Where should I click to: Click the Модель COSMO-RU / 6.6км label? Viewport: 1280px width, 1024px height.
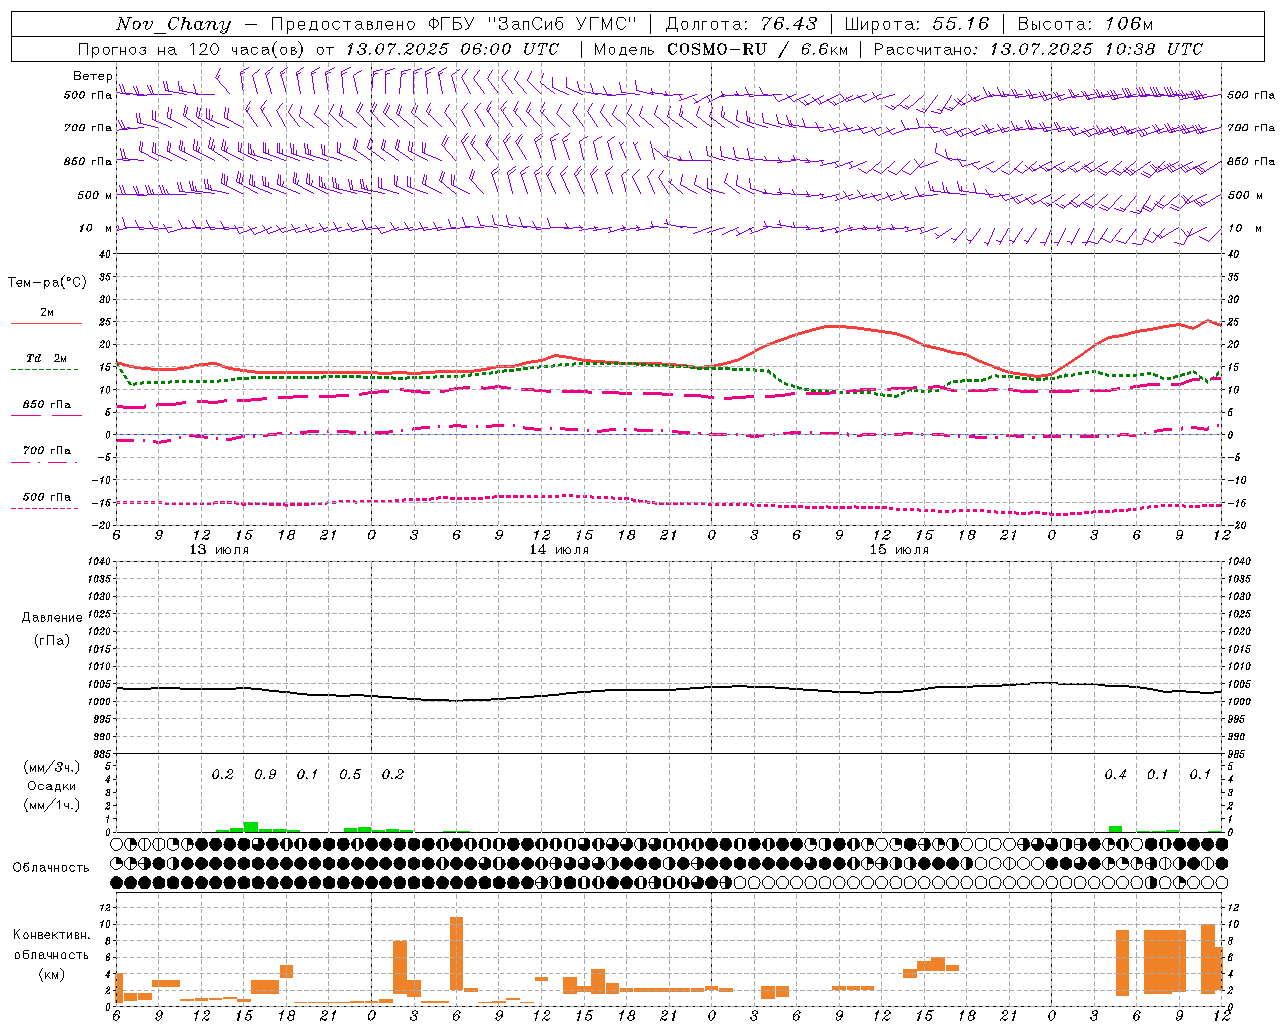[x=721, y=49]
